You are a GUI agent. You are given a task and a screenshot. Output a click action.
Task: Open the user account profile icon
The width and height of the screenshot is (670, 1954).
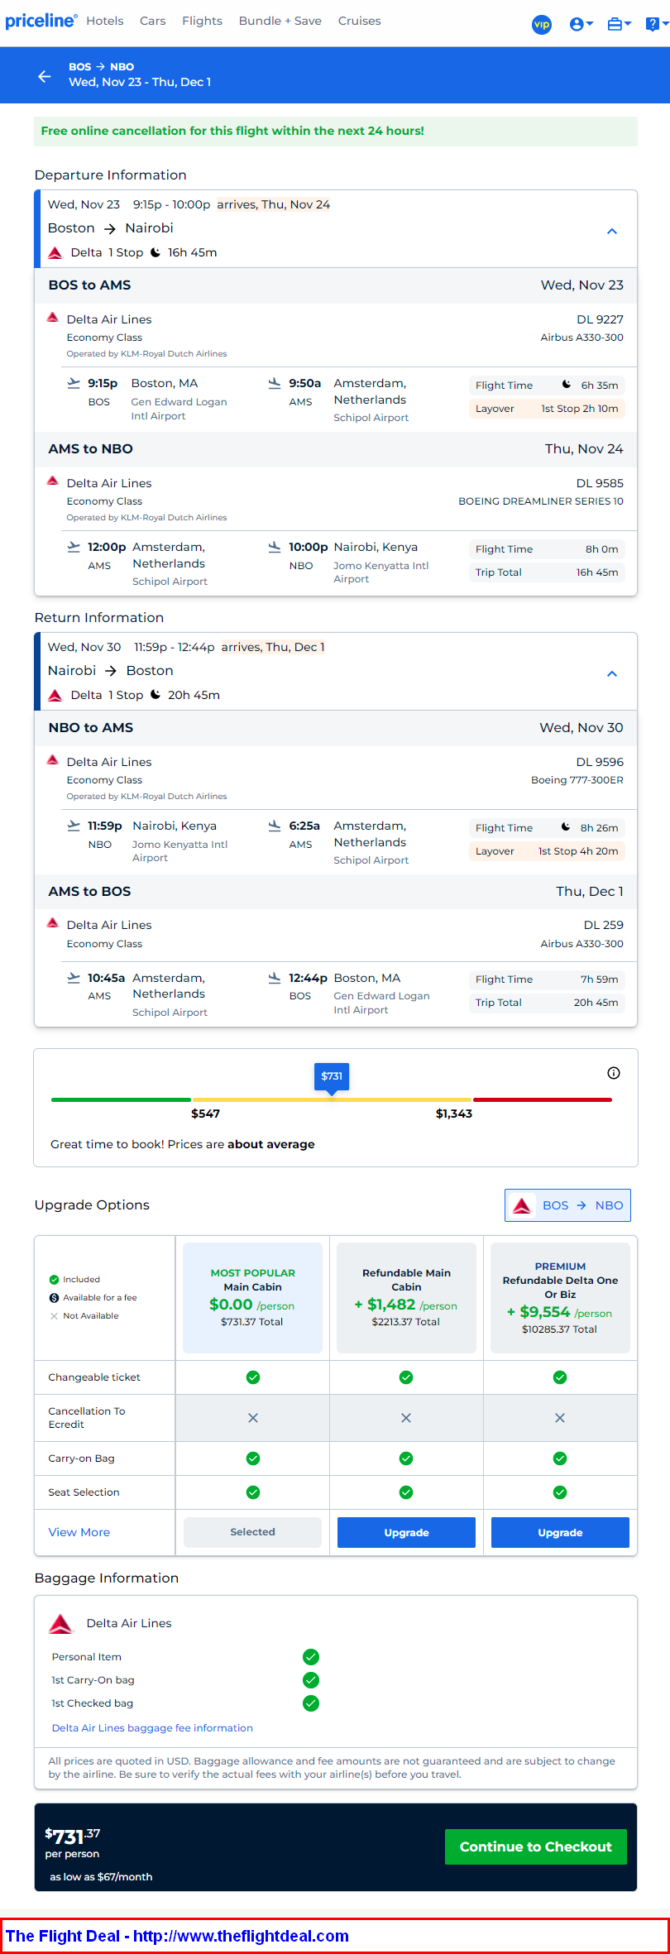(581, 24)
